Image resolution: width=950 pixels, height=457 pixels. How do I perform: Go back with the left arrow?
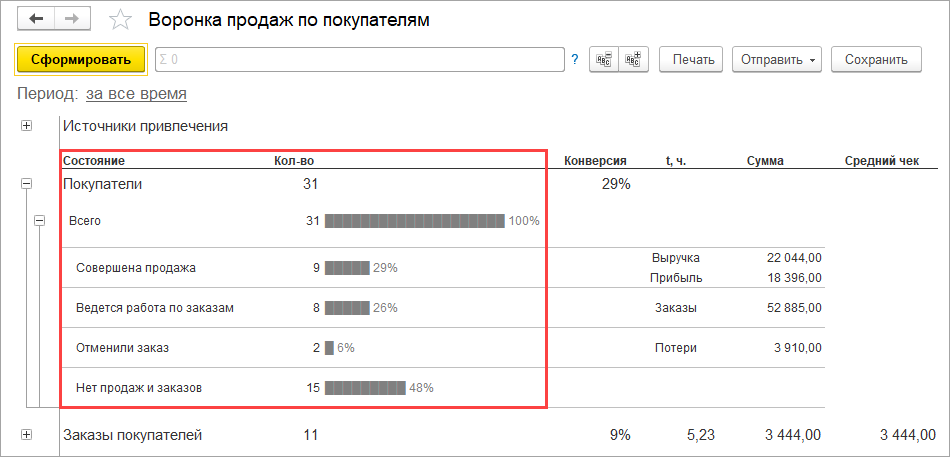point(36,20)
